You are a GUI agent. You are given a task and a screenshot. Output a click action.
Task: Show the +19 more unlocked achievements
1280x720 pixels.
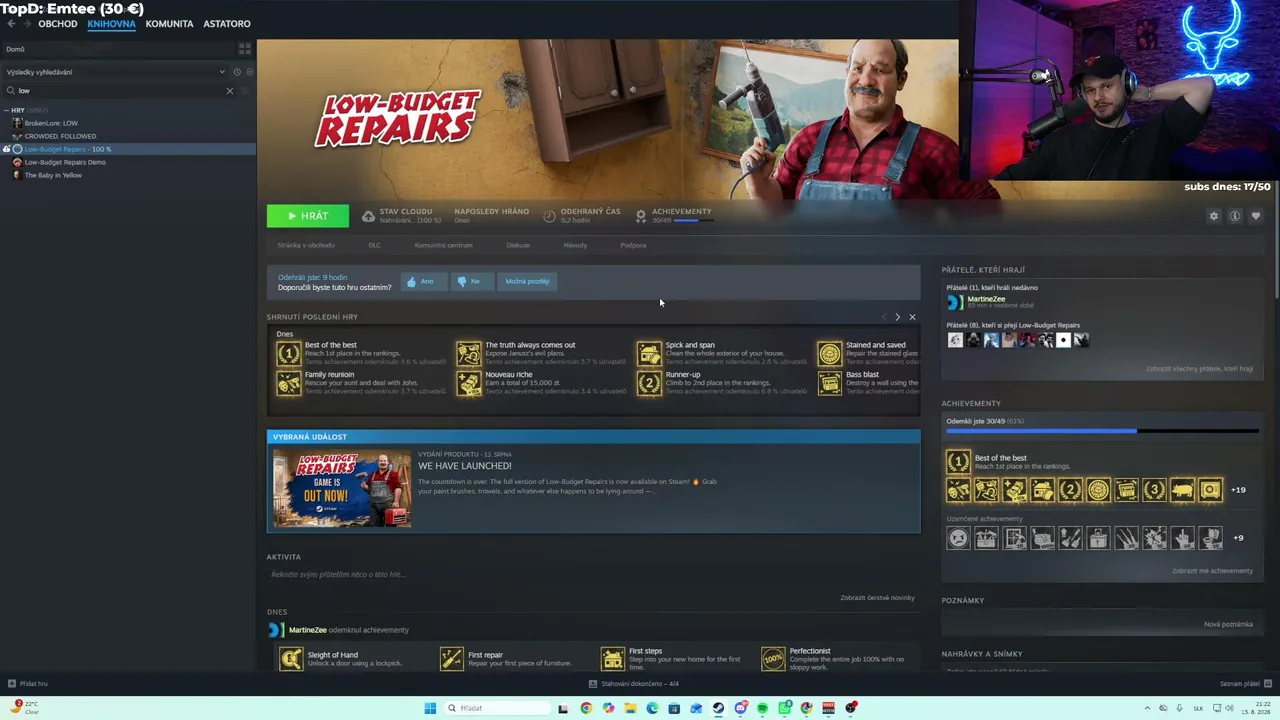(x=1238, y=490)
